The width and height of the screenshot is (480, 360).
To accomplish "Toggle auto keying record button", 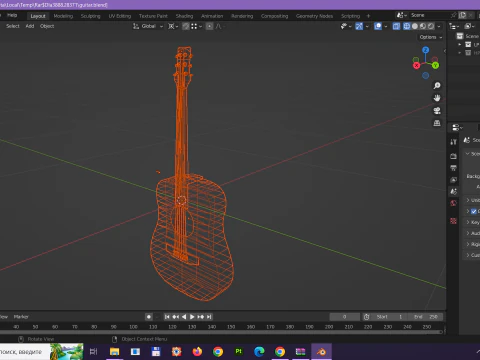I will pos(149,317).
